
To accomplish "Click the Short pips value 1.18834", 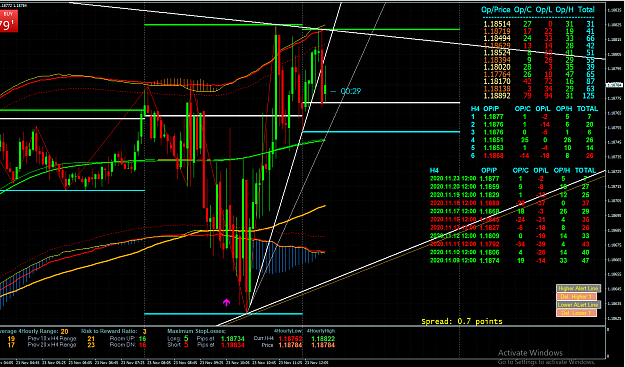I will (x=233, y=345).
